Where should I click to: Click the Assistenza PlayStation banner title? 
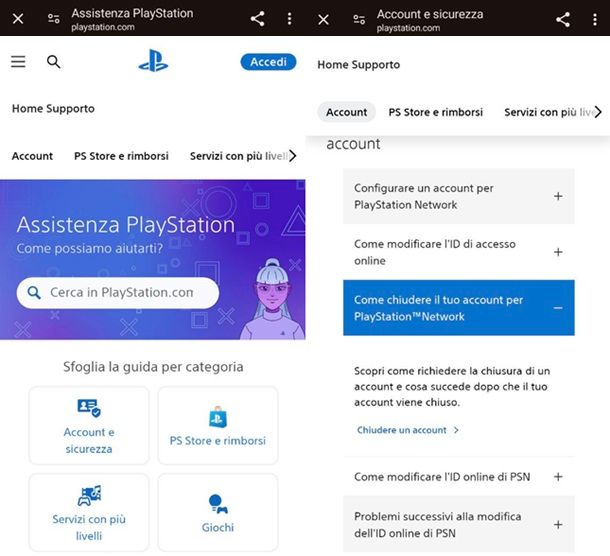pyautogui.click(x=126, y=225)
